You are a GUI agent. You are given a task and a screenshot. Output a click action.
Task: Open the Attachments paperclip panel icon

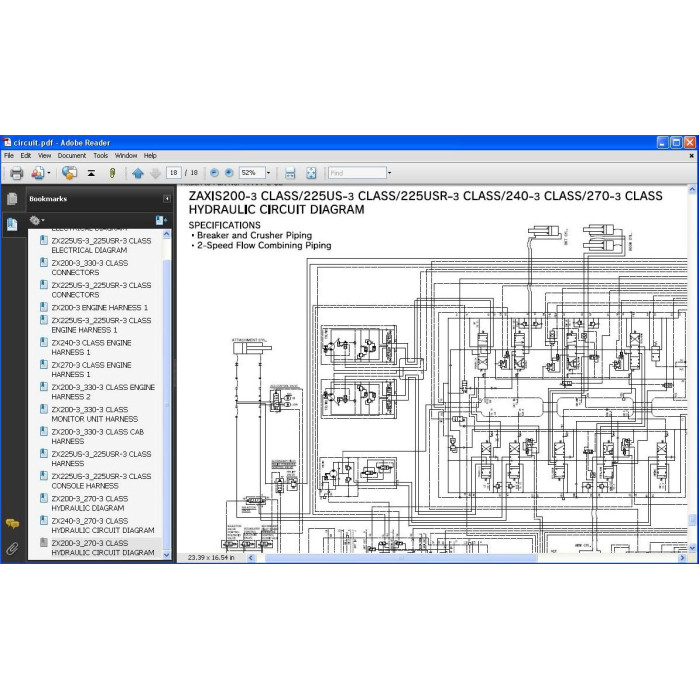point(12,548)
